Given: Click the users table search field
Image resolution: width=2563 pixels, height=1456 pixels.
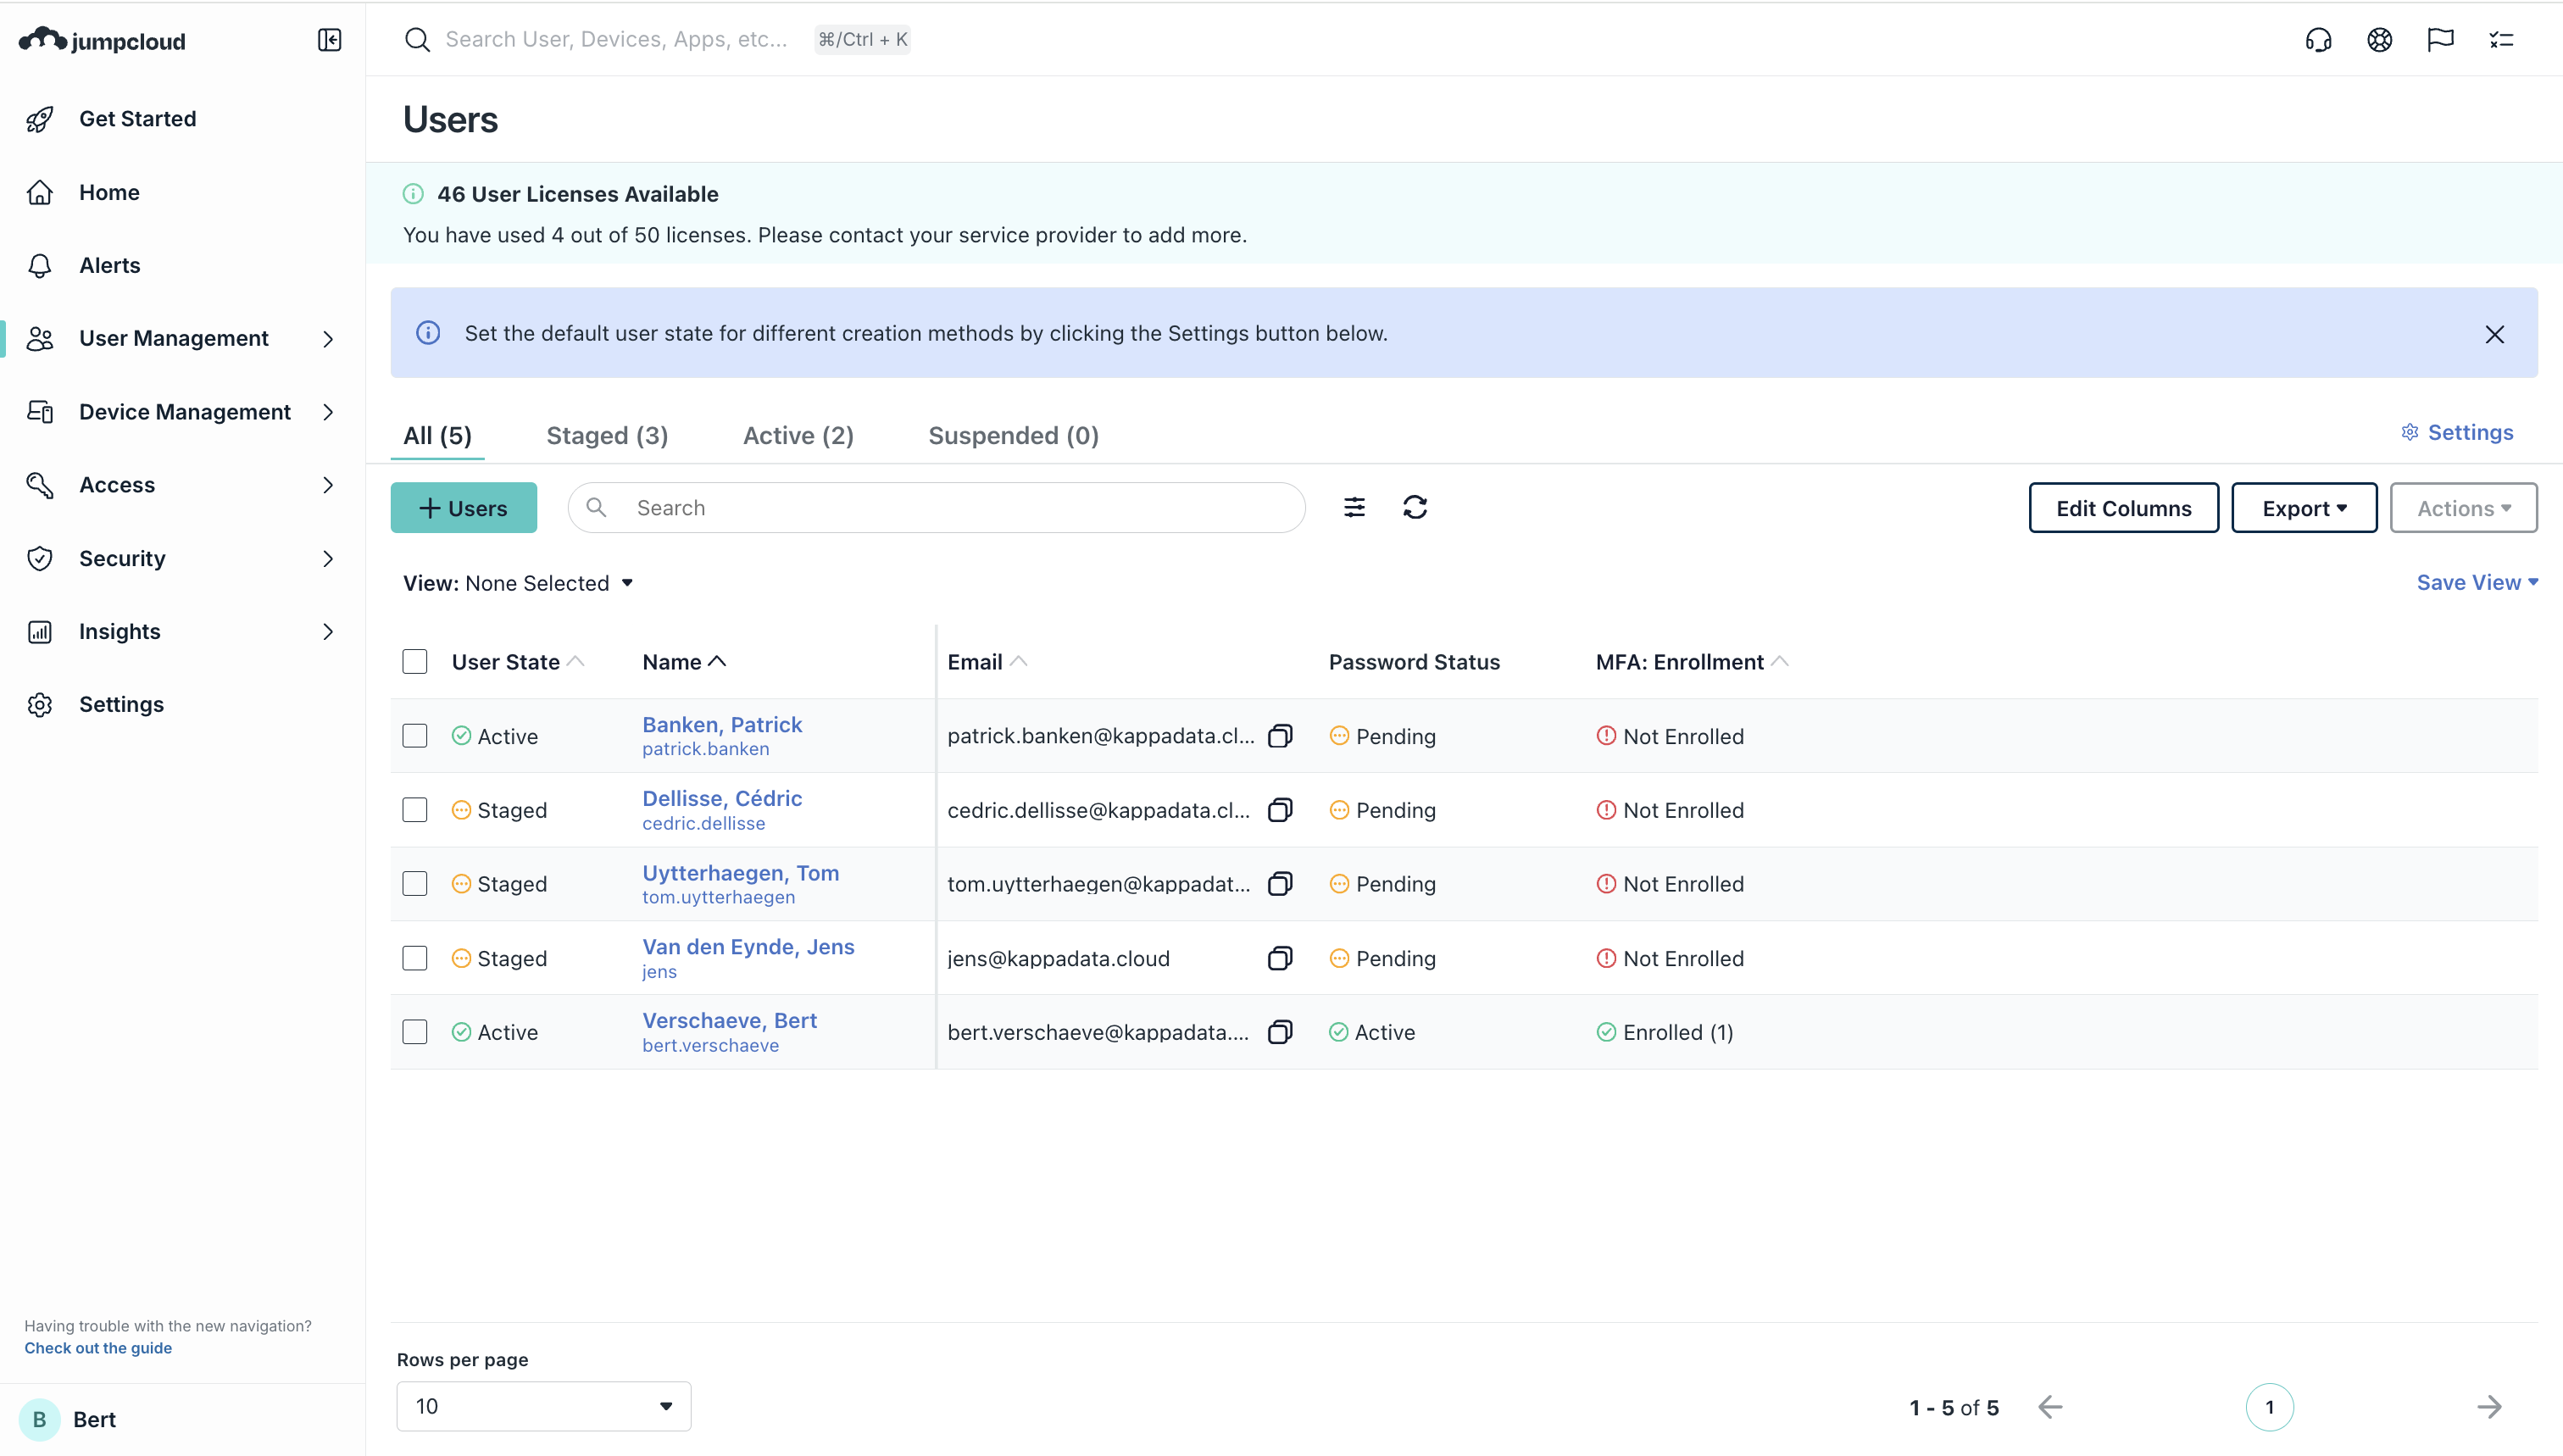Looking at the screenshot, I should 950,508.
